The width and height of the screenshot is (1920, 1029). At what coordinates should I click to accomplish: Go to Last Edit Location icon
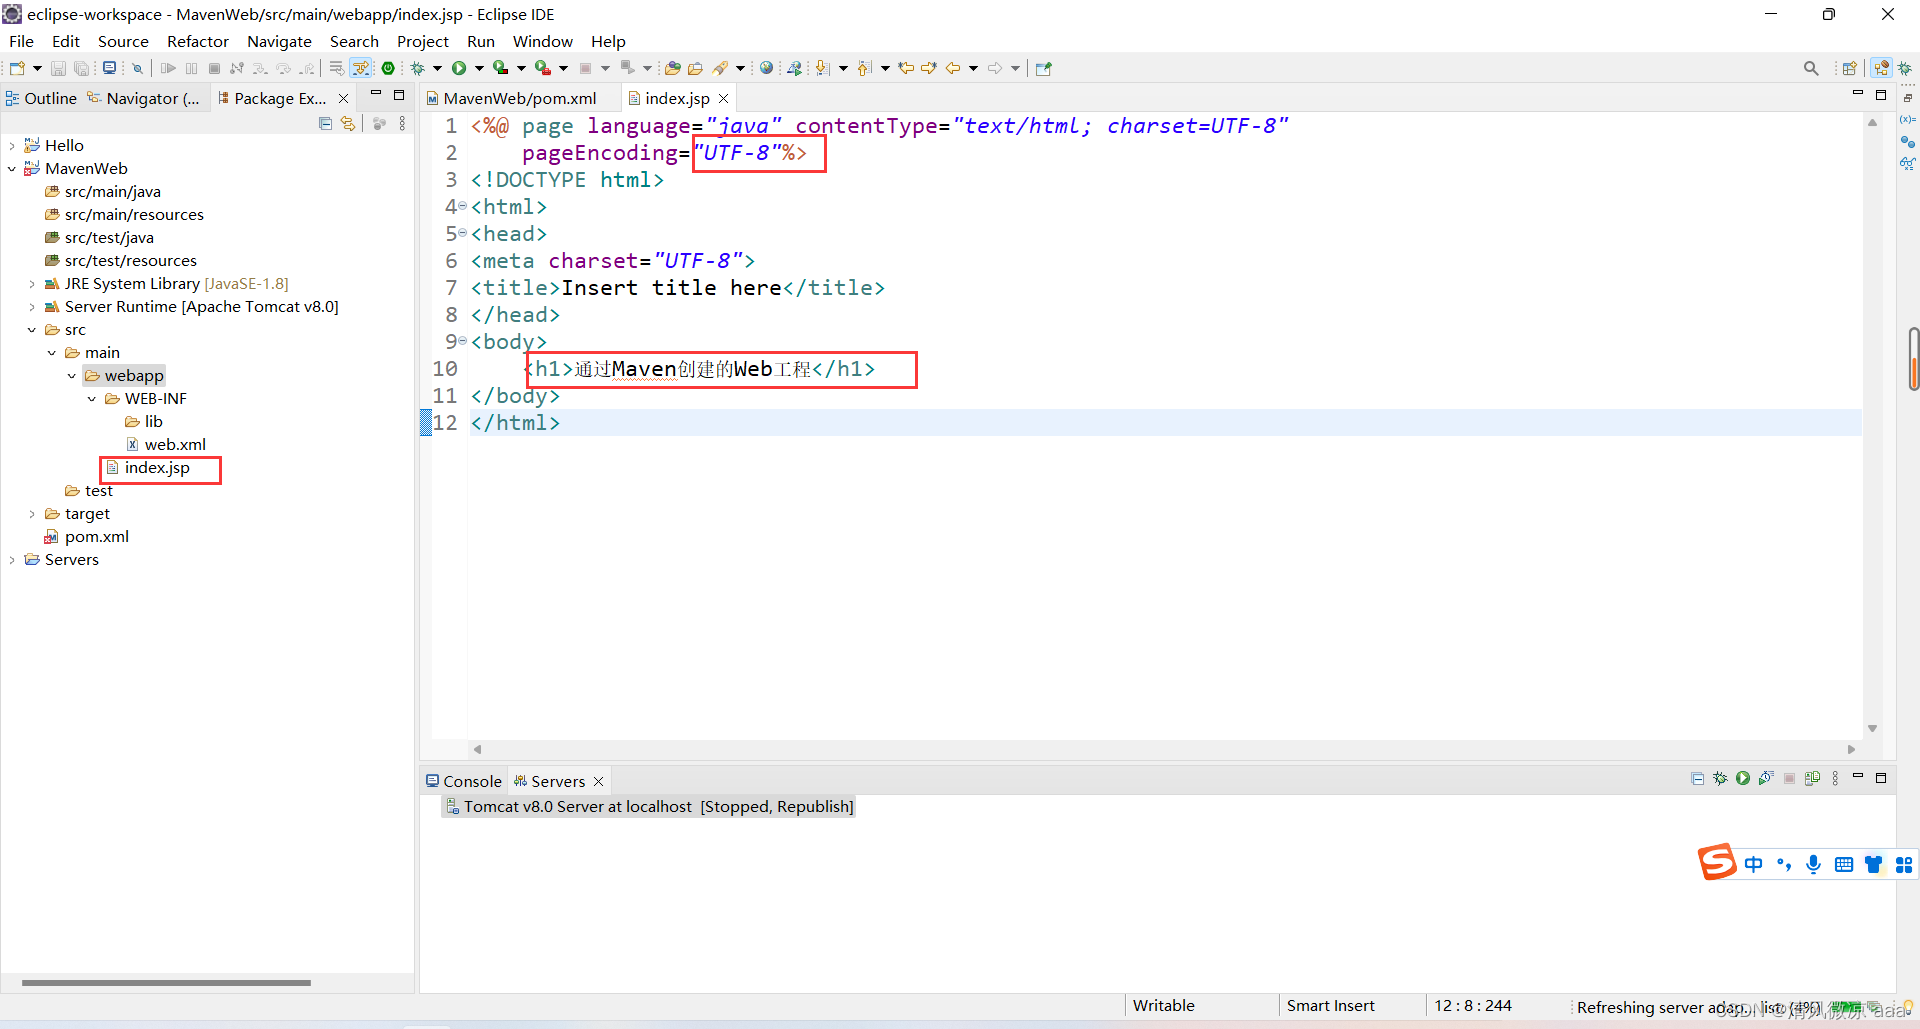click(905, 68)
